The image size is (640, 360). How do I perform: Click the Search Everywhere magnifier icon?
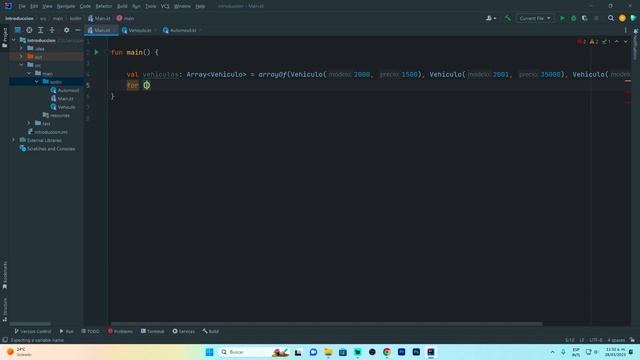611,18
